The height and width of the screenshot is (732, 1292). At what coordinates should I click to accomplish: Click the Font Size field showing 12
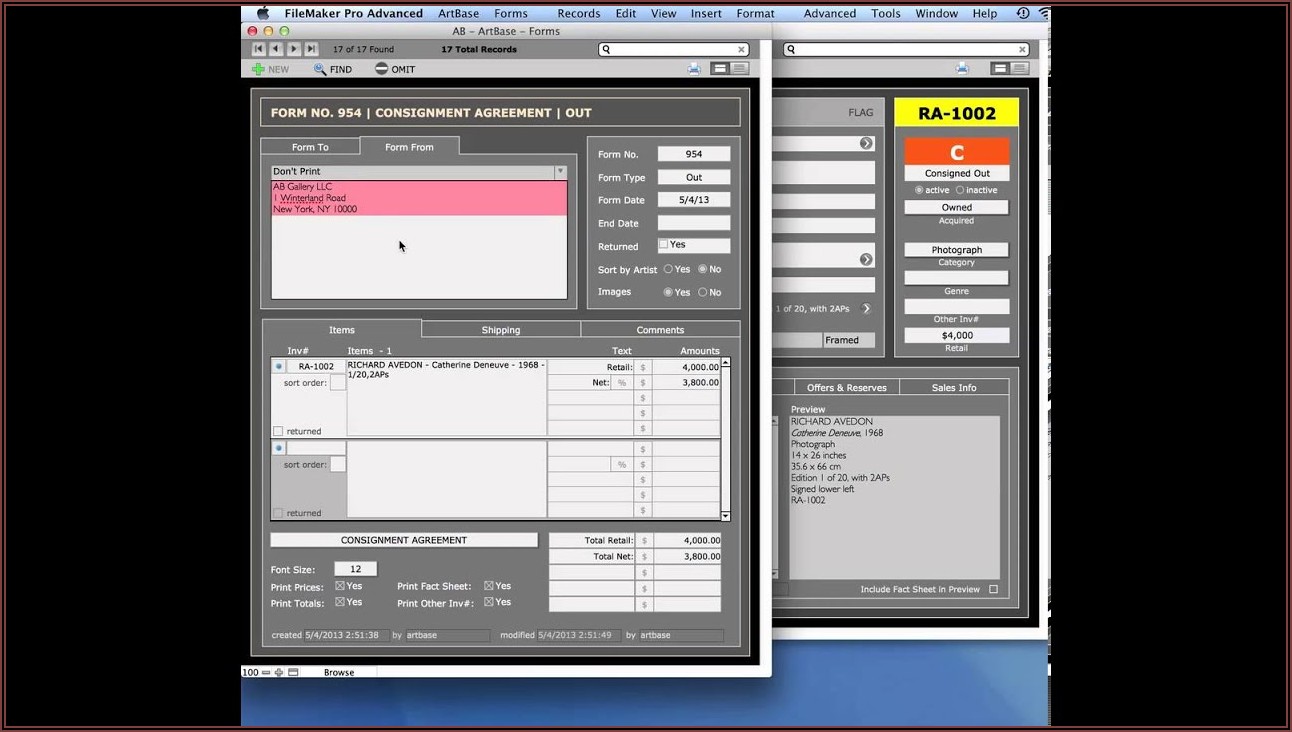tap(355, 569)
